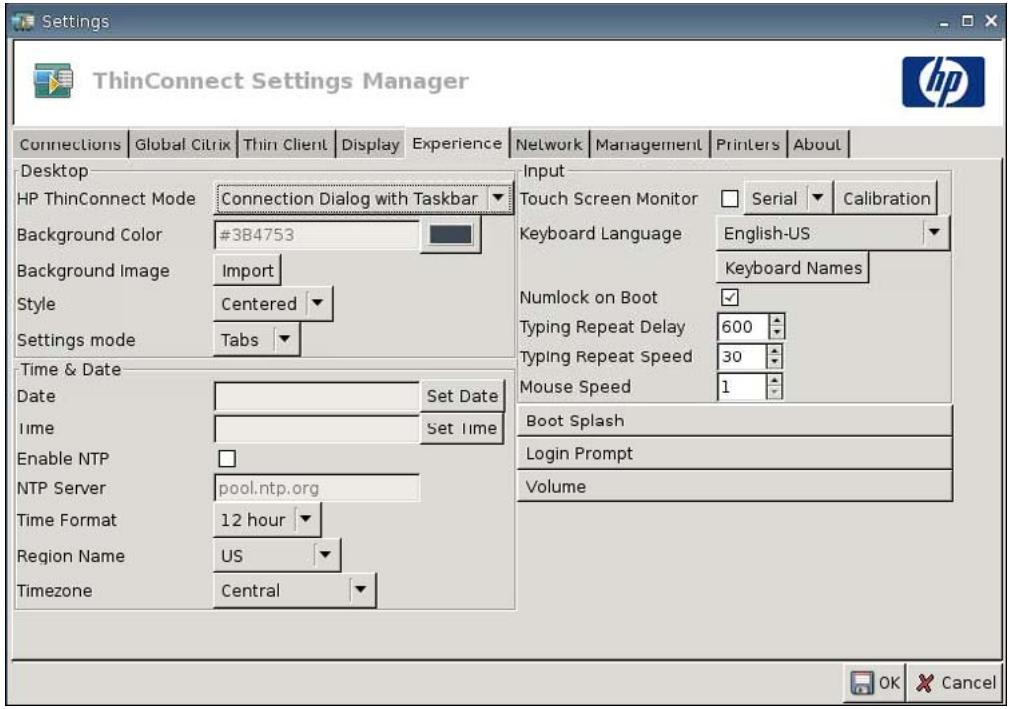
Task: Click the Keyboard Names button
Action: 793,268
